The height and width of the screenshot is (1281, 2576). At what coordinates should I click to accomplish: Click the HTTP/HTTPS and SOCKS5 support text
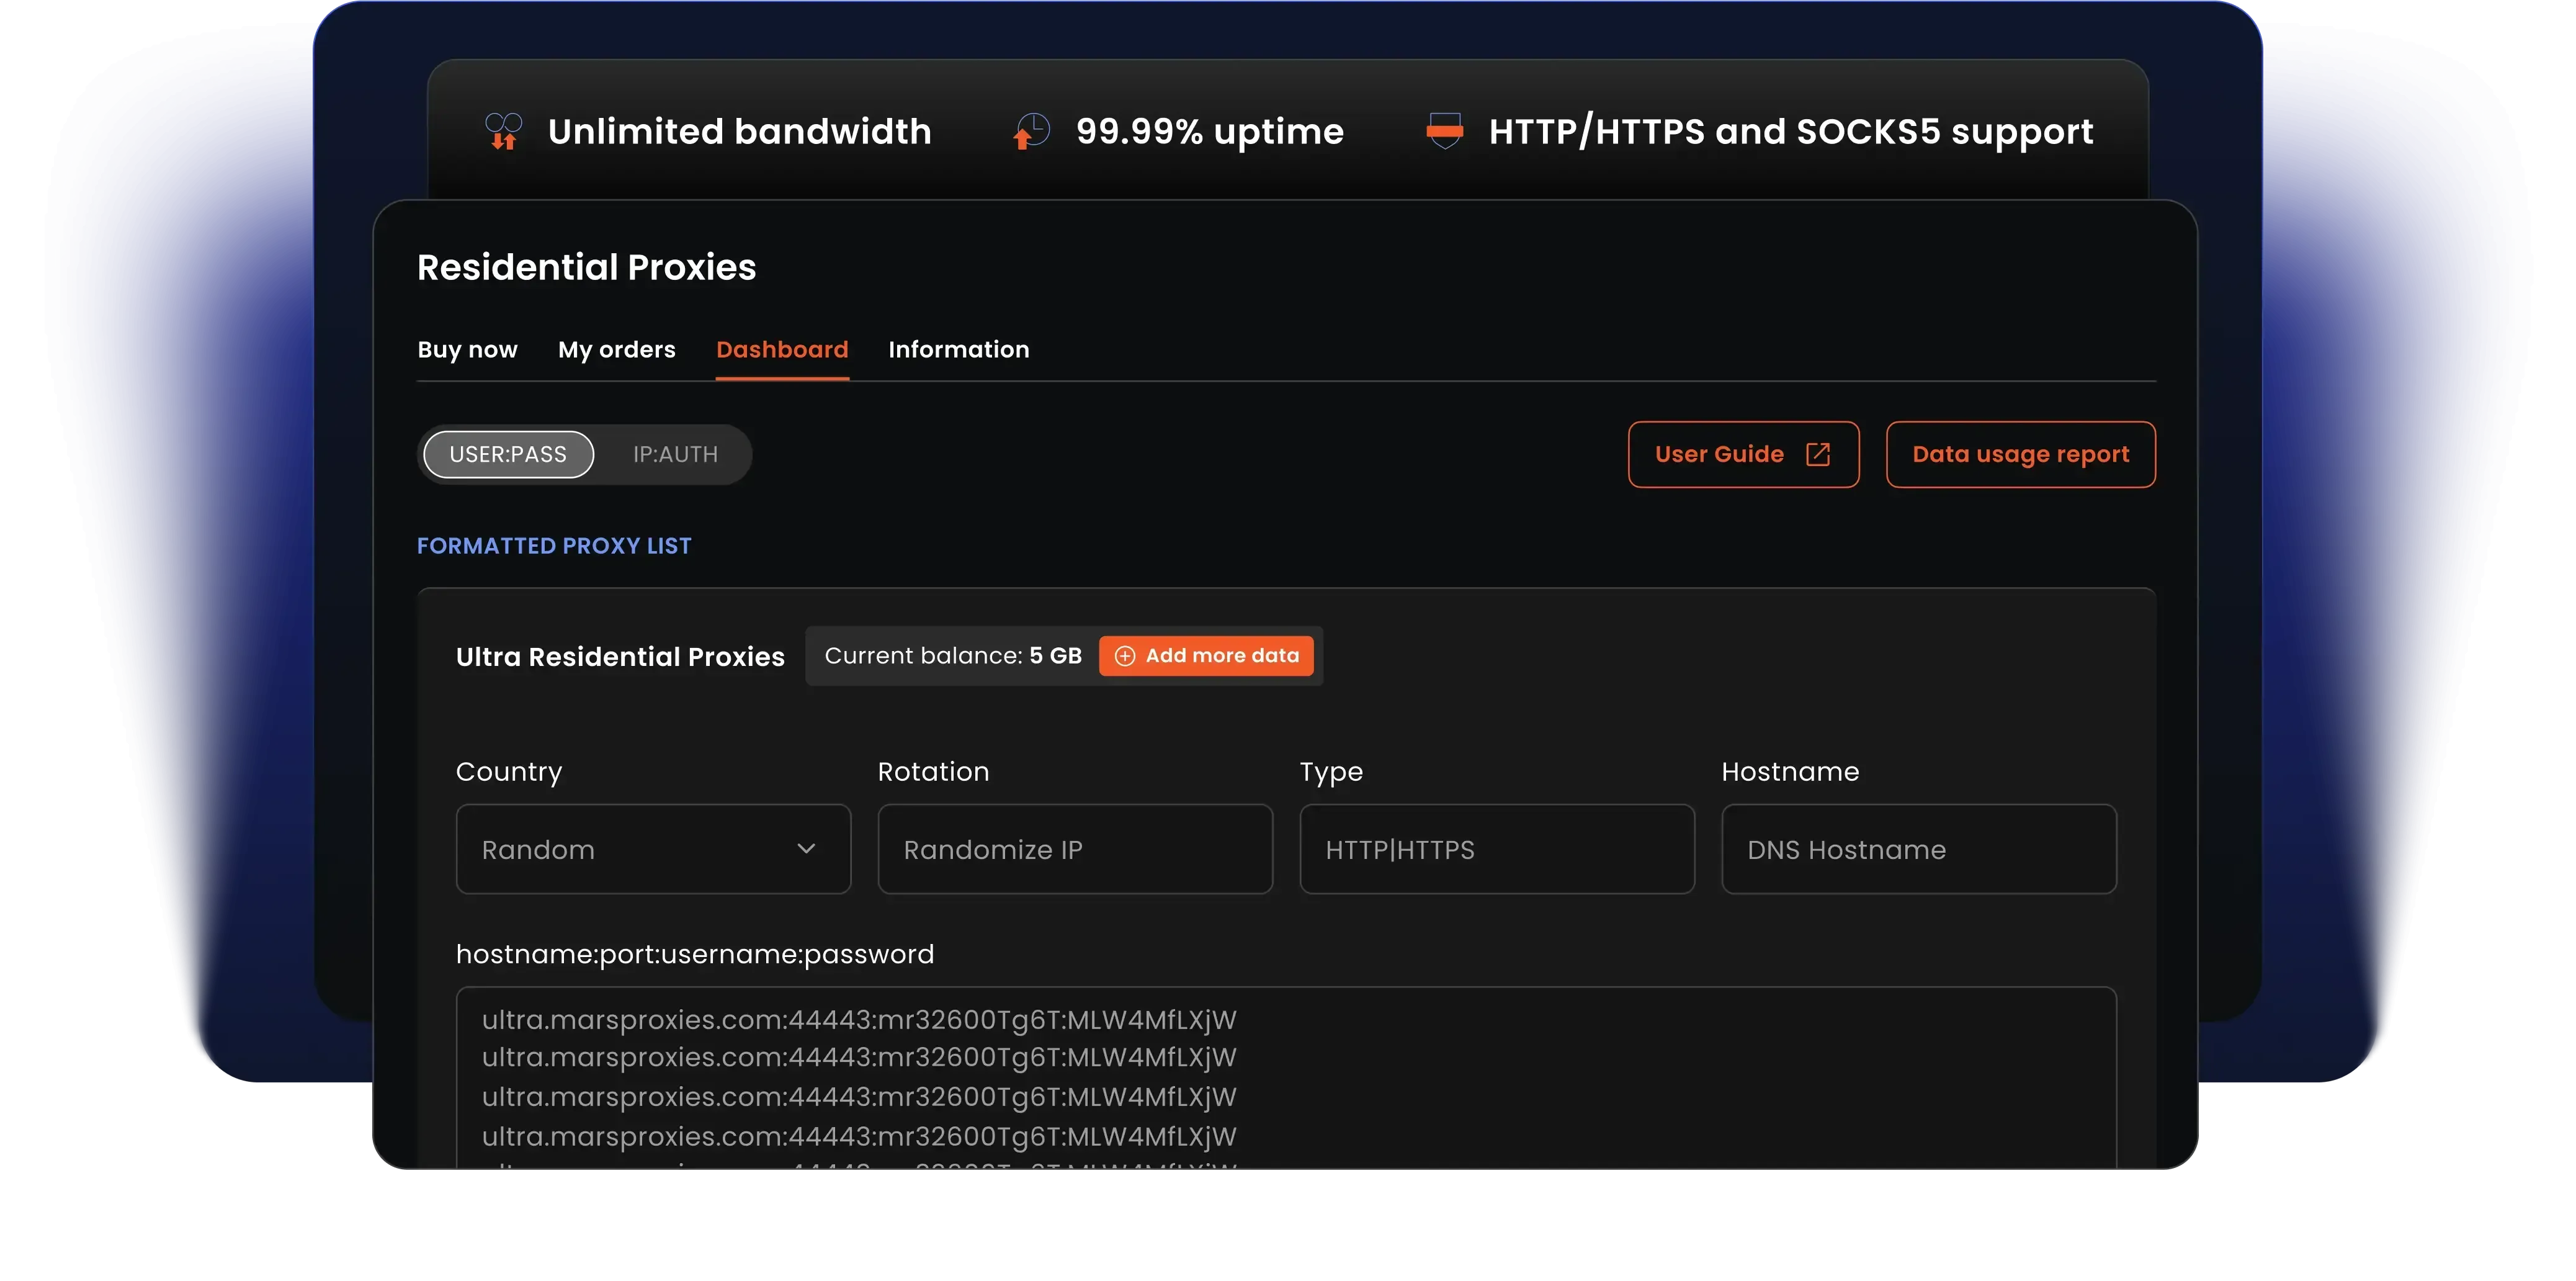tap(1791, 131)
